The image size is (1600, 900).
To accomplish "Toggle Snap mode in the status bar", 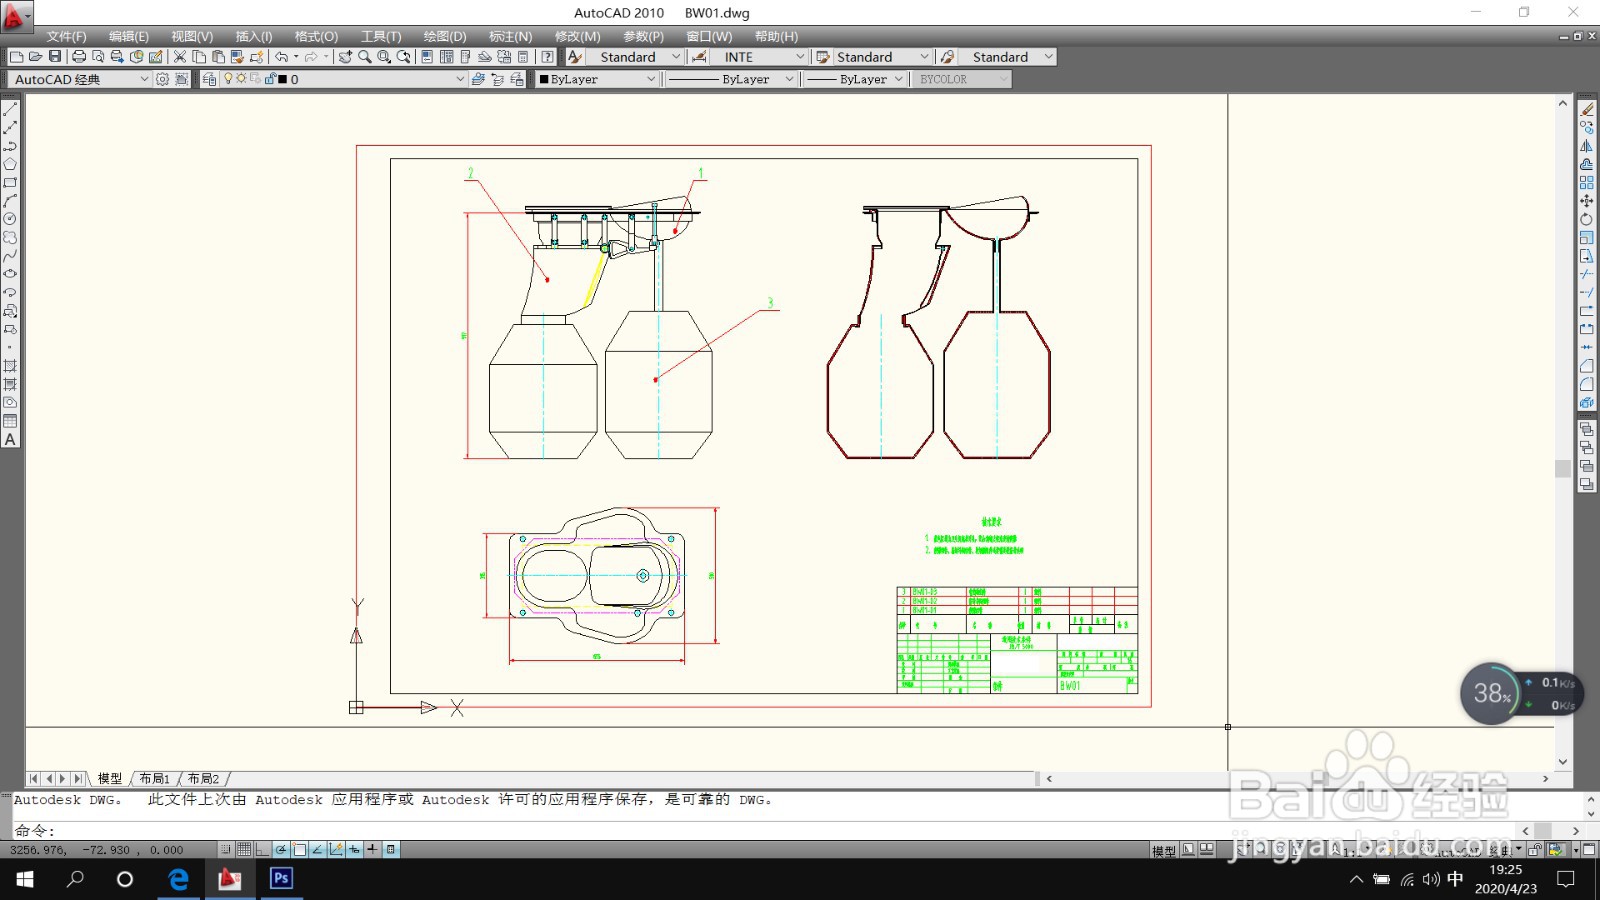I will coord(226,850).
